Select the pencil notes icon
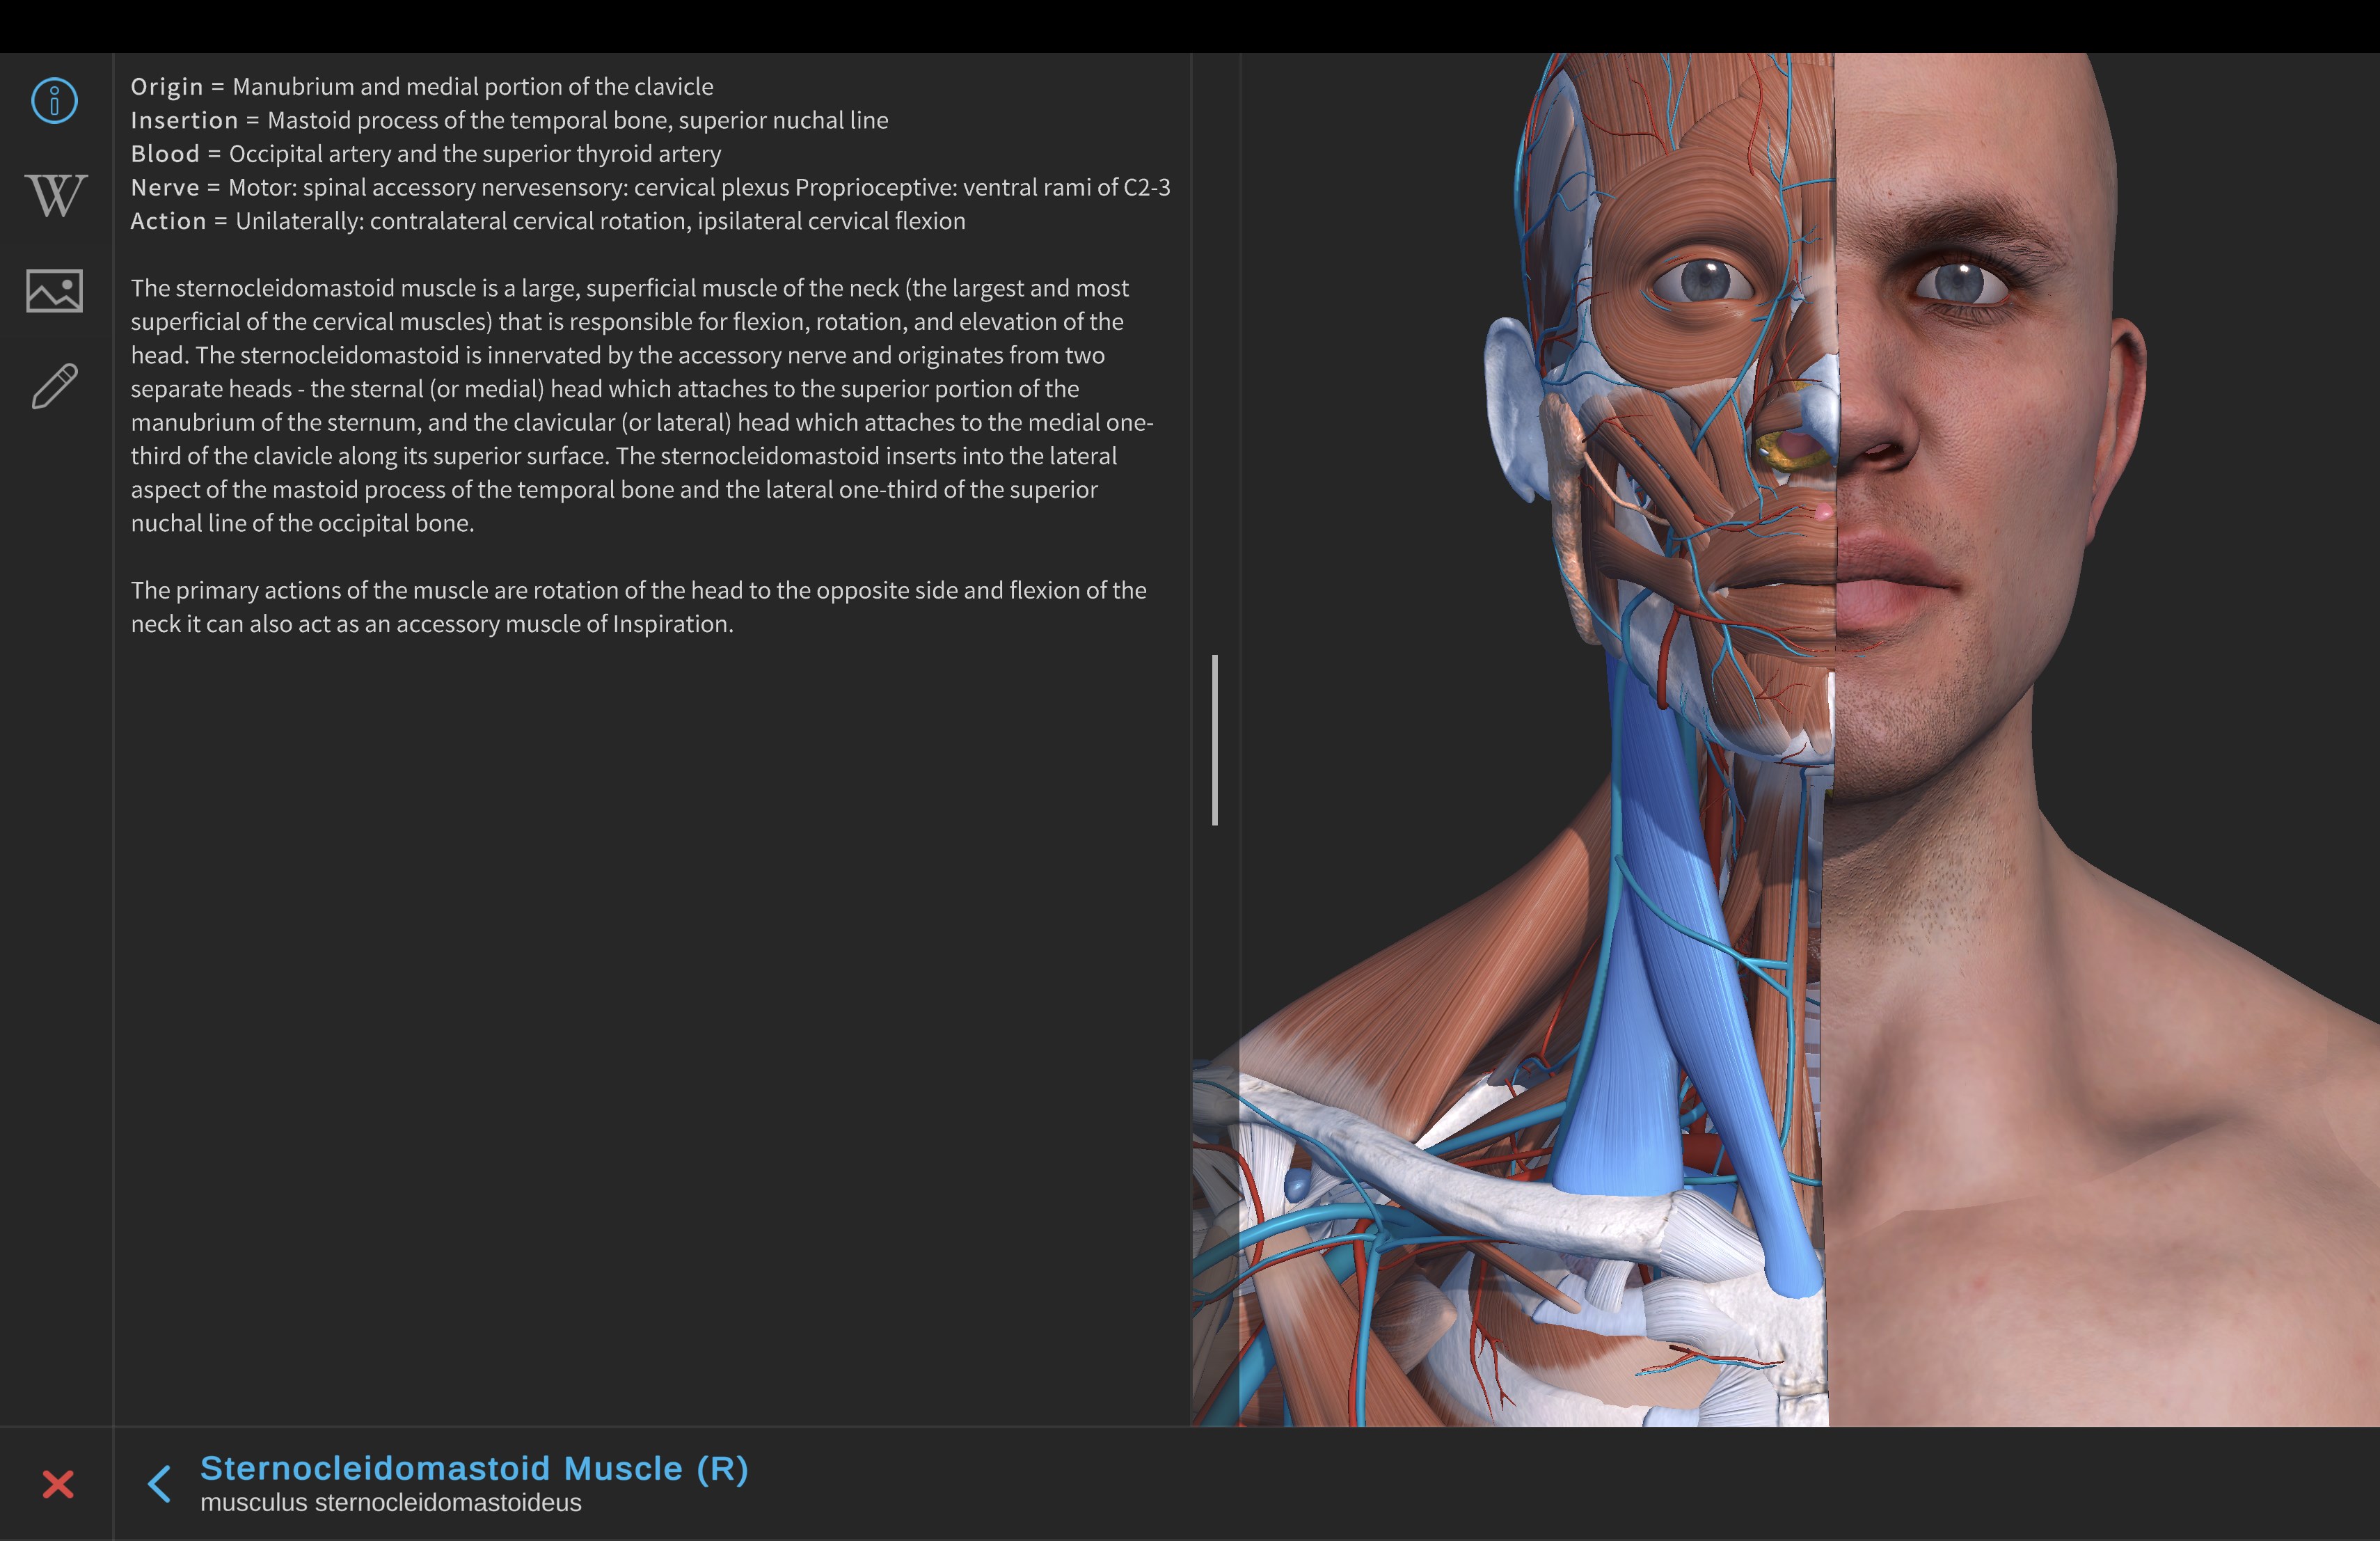The width and height of the screenshot is (2380, 1541). (54, 386)
